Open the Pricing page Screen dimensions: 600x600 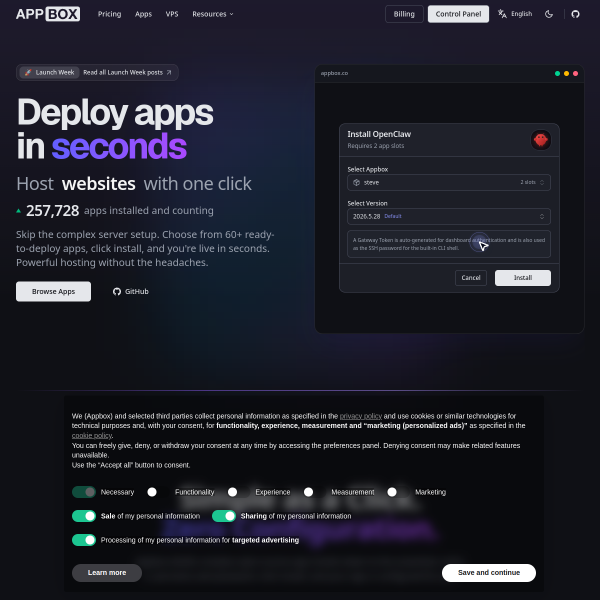(109, 14)
